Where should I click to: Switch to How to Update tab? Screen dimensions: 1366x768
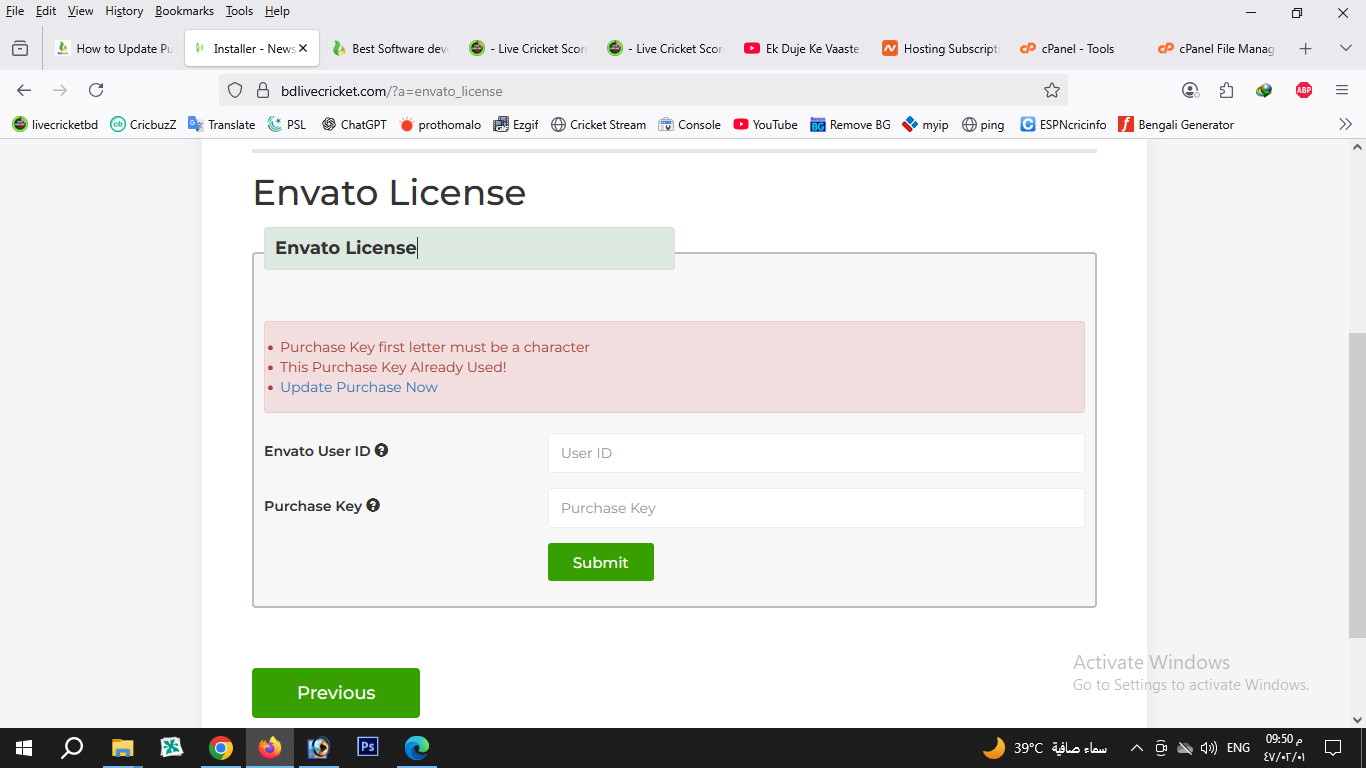pos(114,48)
